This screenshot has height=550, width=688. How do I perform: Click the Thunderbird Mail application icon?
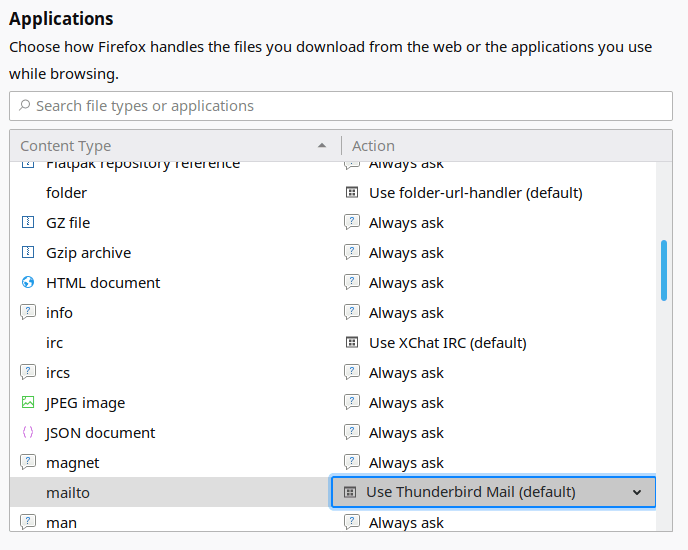pos(350,492)
